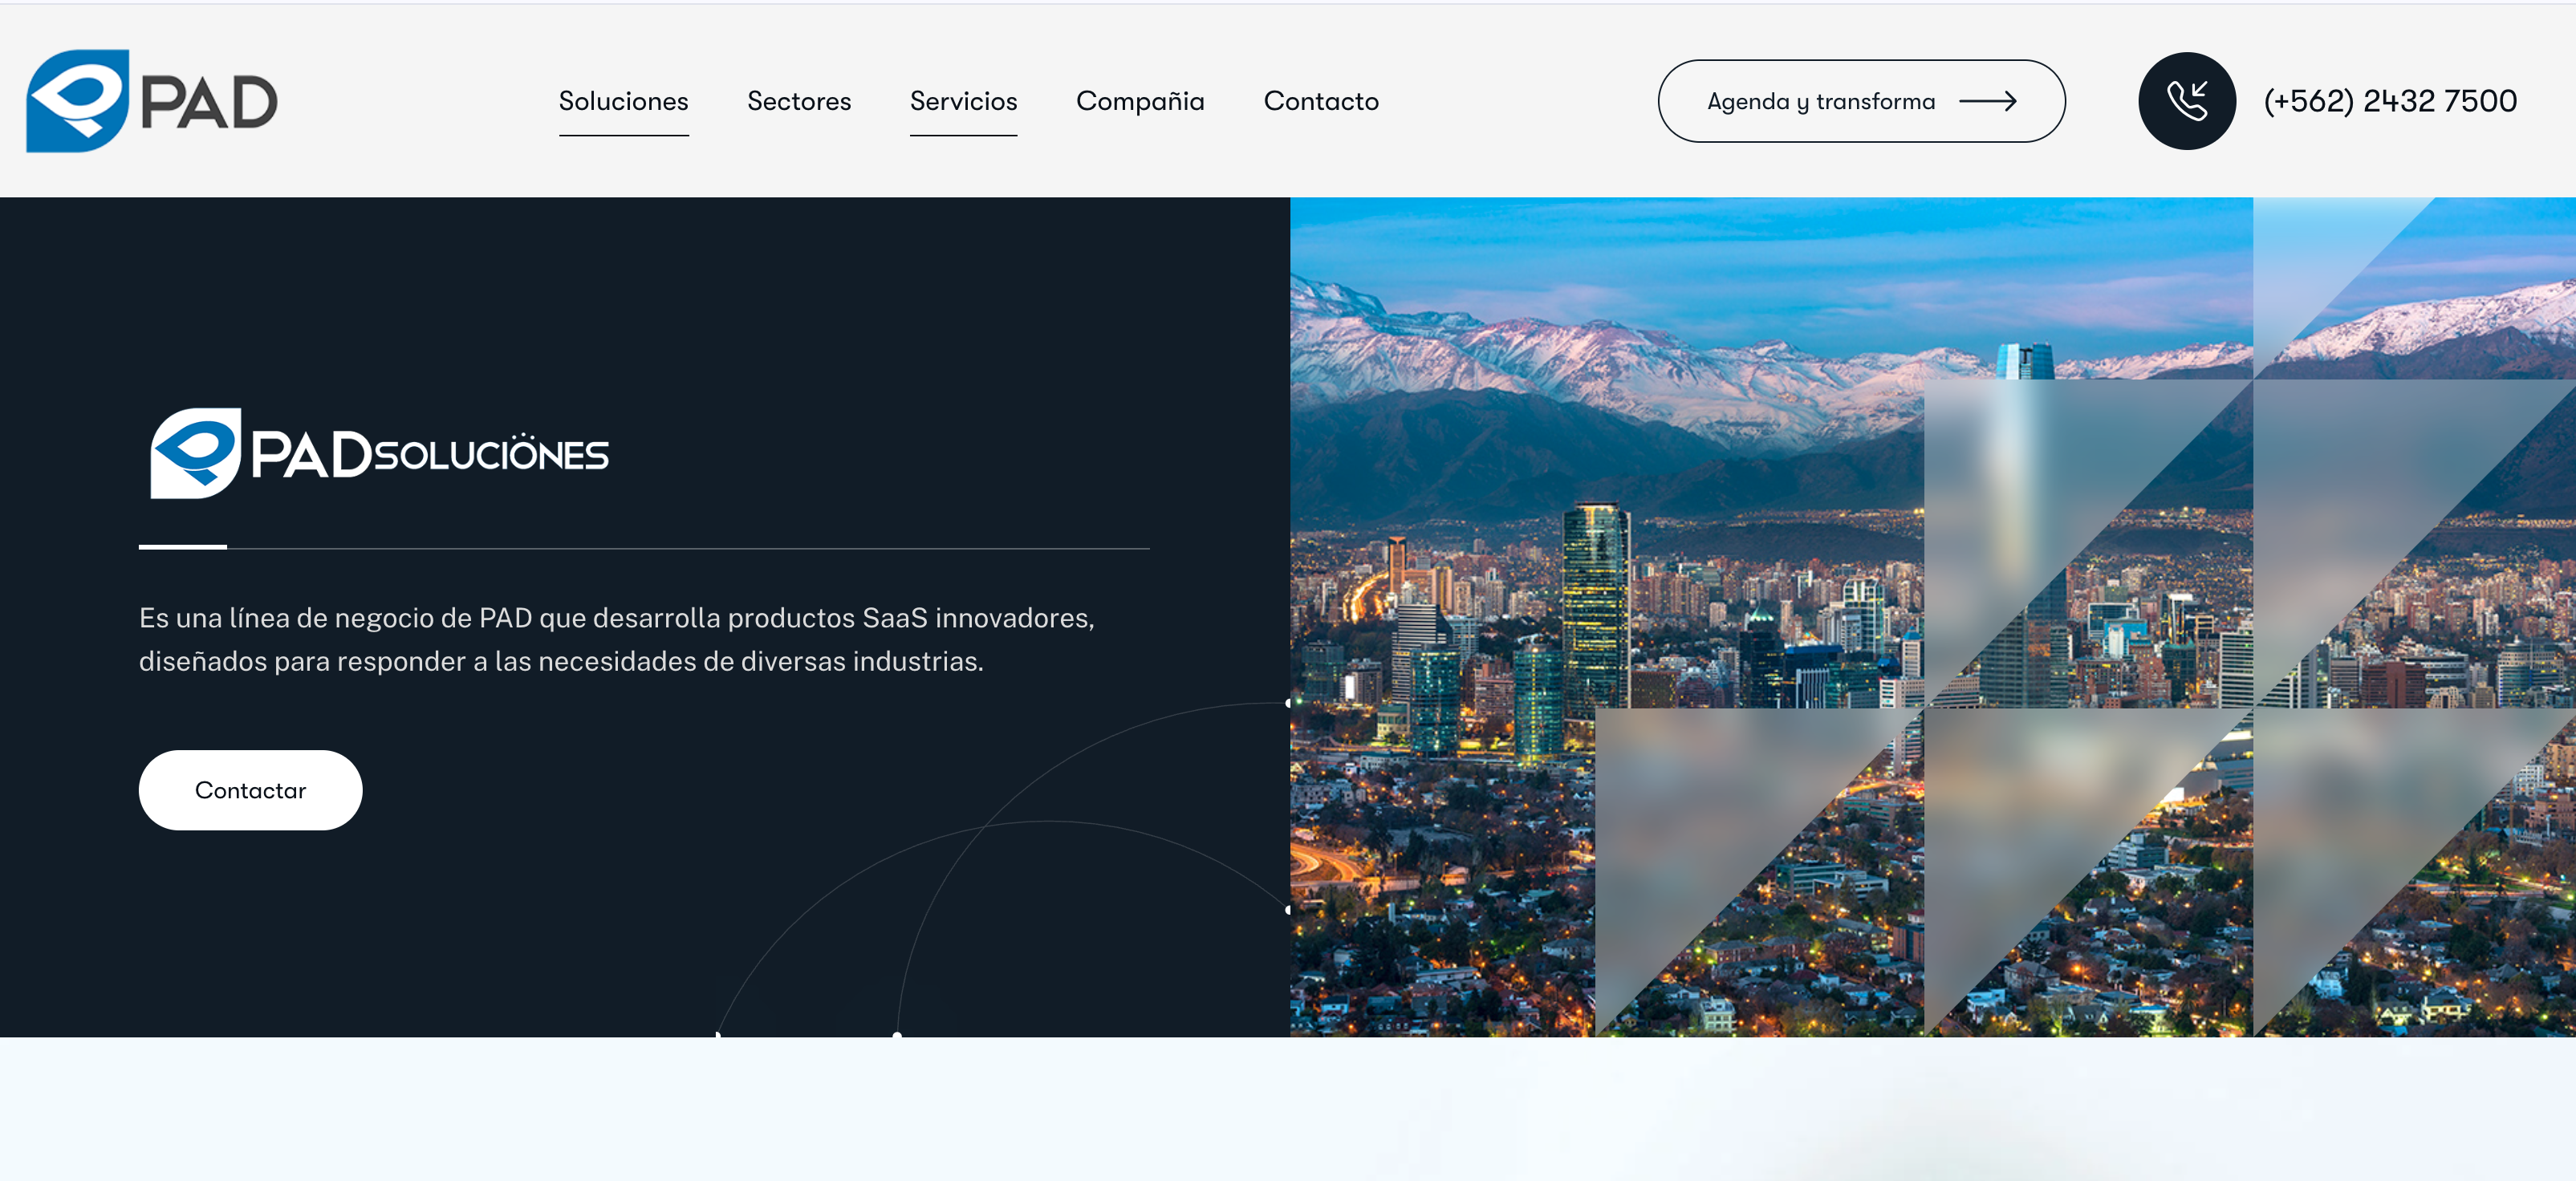Screen dimensions: 2576x1181
Task: Click the SaaS product description paragraph
Action: point(616,639)
